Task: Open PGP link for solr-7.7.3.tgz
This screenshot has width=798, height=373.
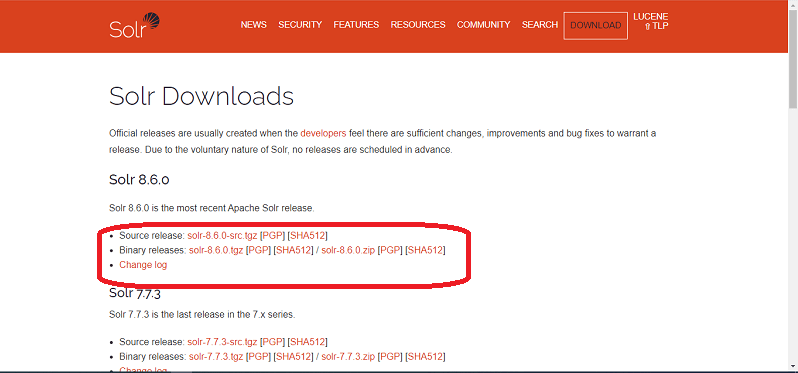Action: 258,356
